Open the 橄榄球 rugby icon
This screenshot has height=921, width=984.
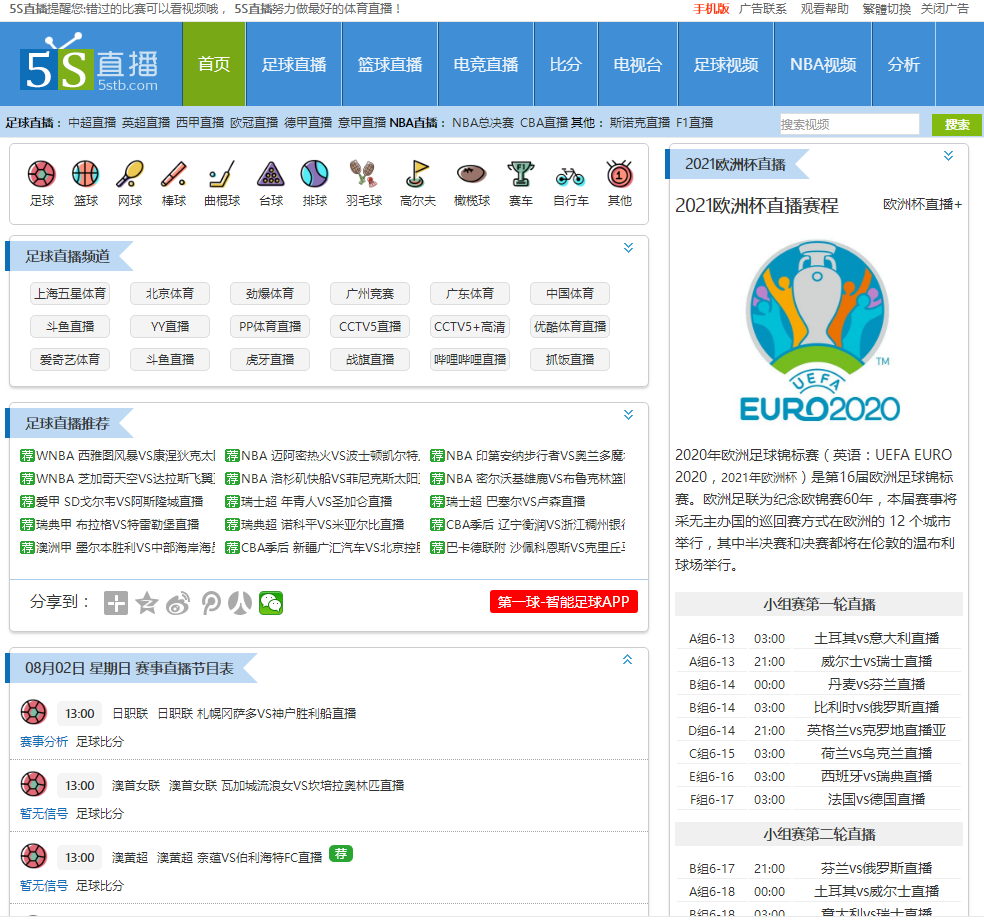(471, 174)
